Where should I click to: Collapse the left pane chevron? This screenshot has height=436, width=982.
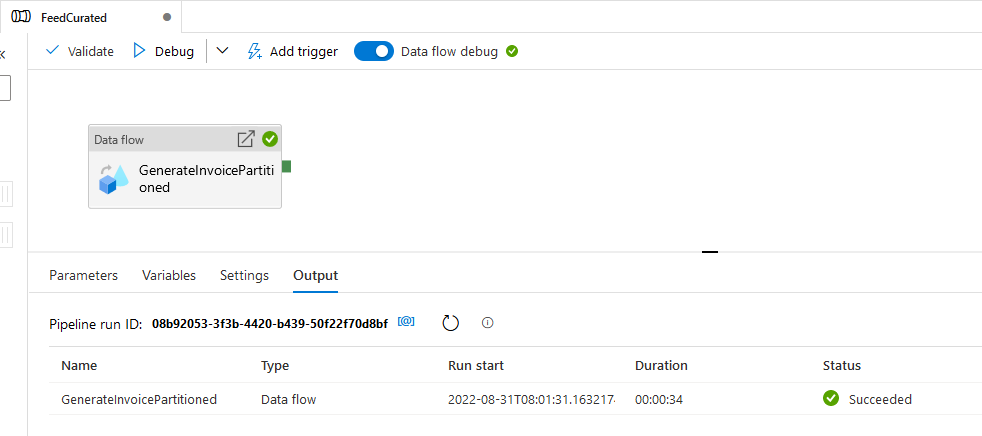pyautogui.click(x=2, y=55)
